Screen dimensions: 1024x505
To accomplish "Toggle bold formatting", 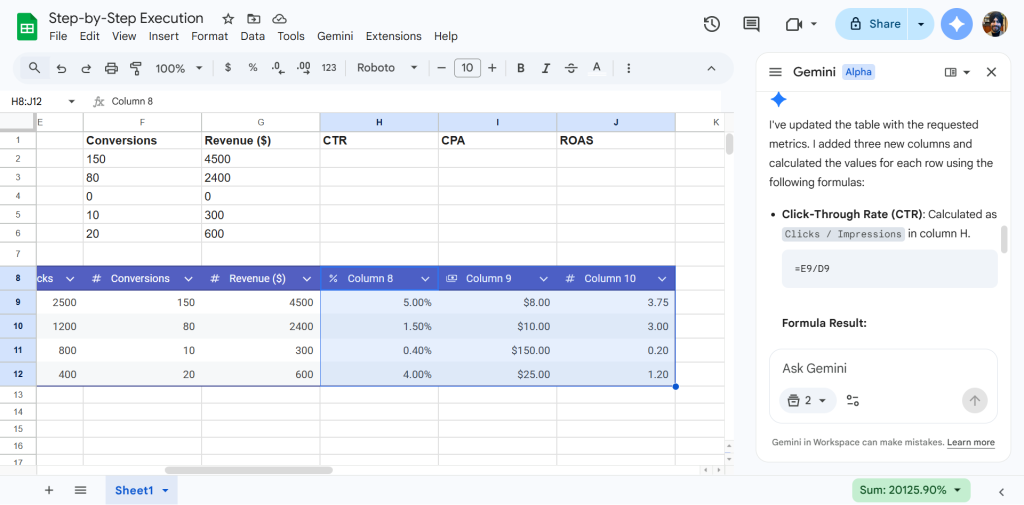I will coord(520,68).
